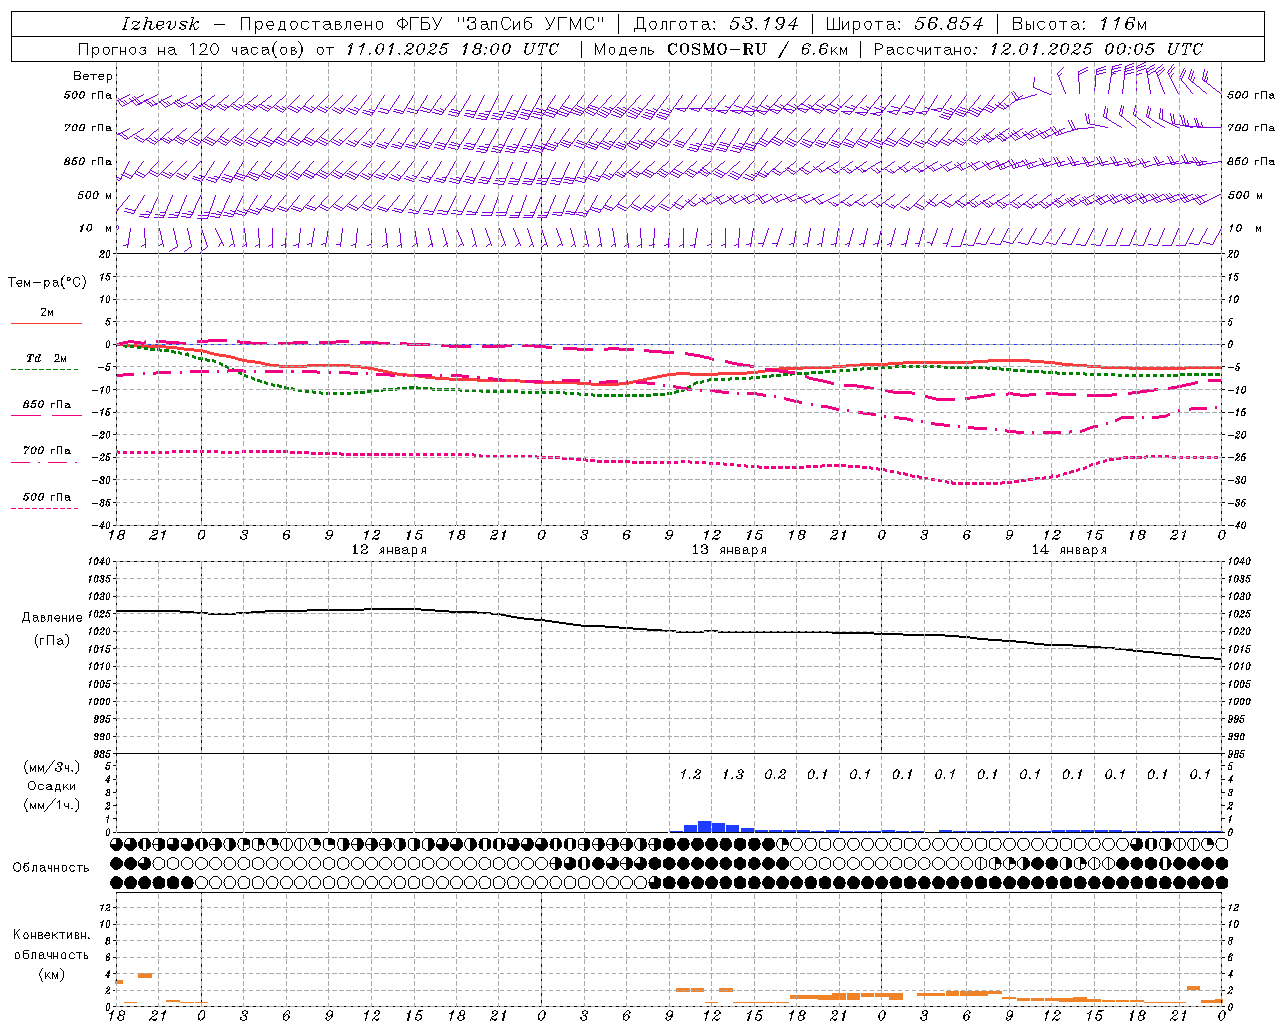Viewport: 1280px width, 1024px height.
Task: Click the tallest blue precipitation bar
Action: click(x=705, y=826)
